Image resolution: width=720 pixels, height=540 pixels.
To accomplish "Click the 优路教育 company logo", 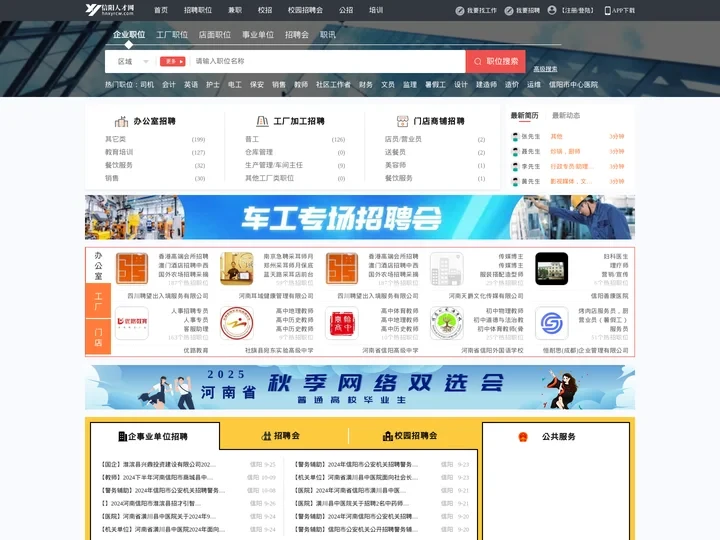I will 132,323.
